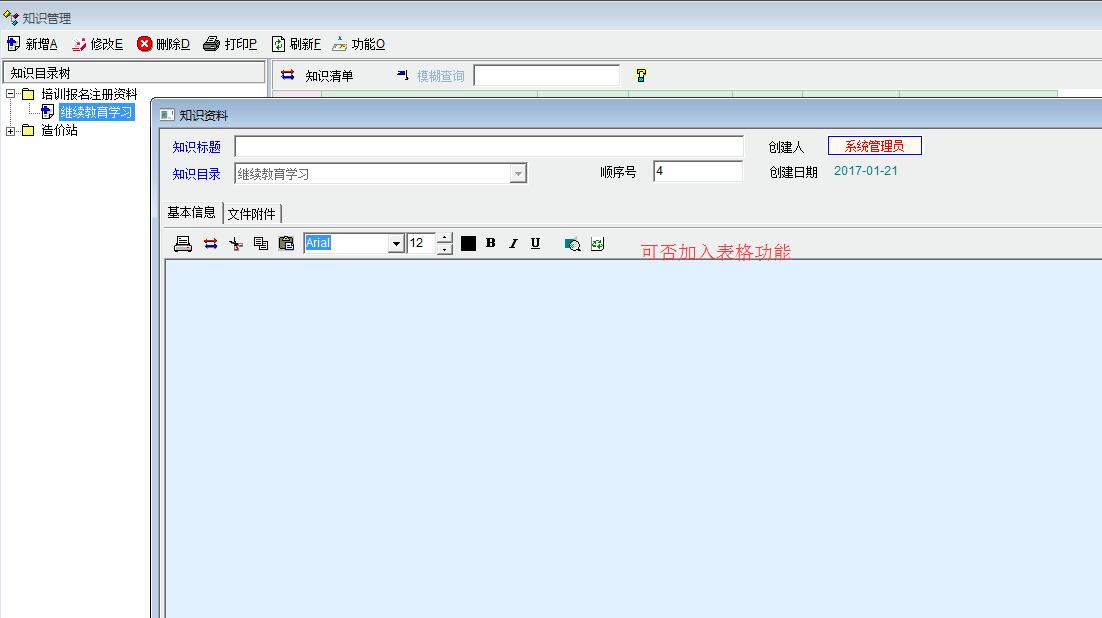Viewport: 1102px width, 618px height.
Task: Click the scissors cut icon in editor
Action: click(236, 243)
